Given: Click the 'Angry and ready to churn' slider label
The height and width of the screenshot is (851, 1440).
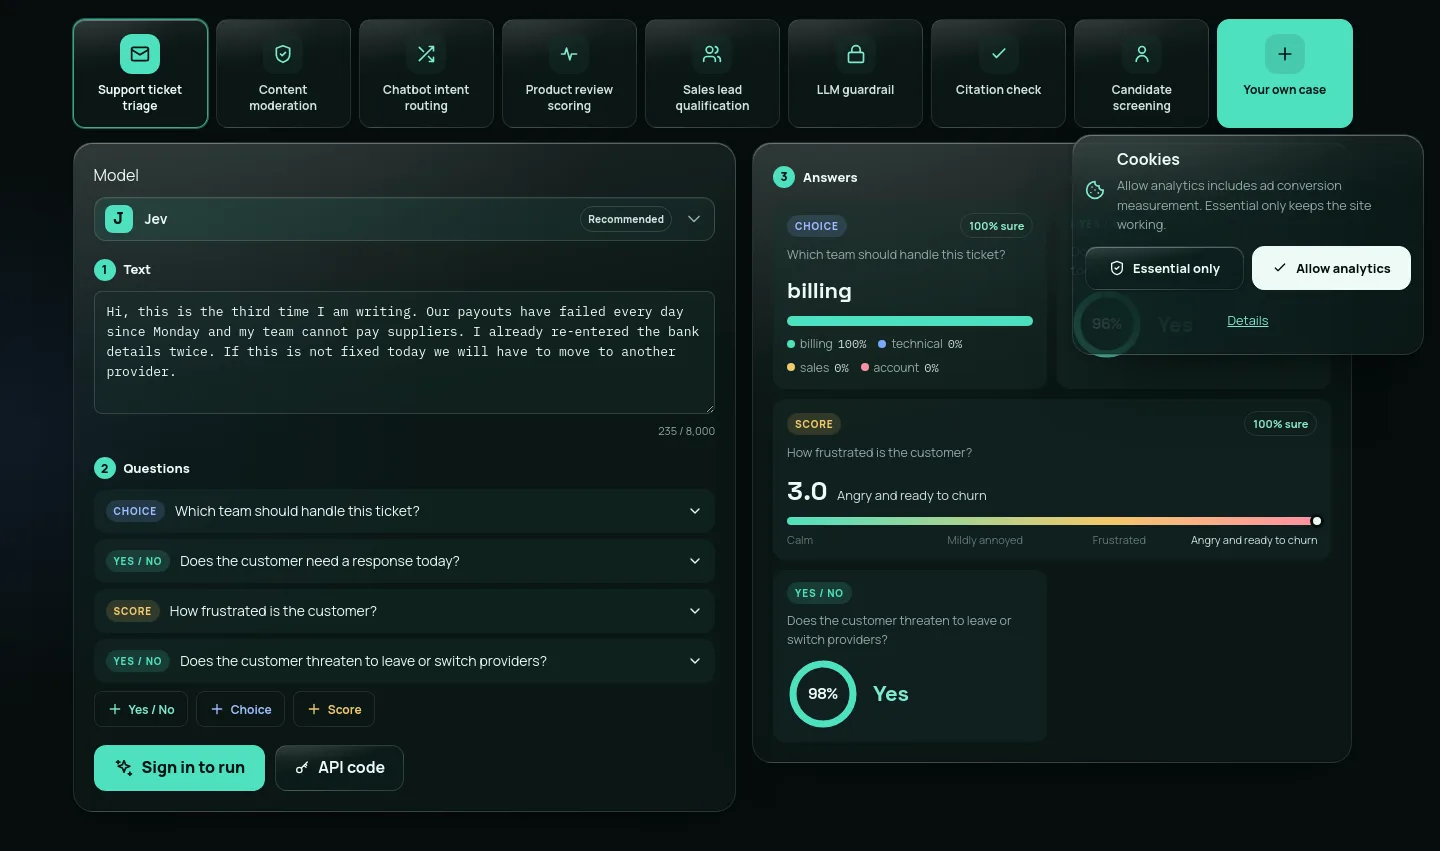Looking at the screenshot, I should click(x=1254, y=540).
